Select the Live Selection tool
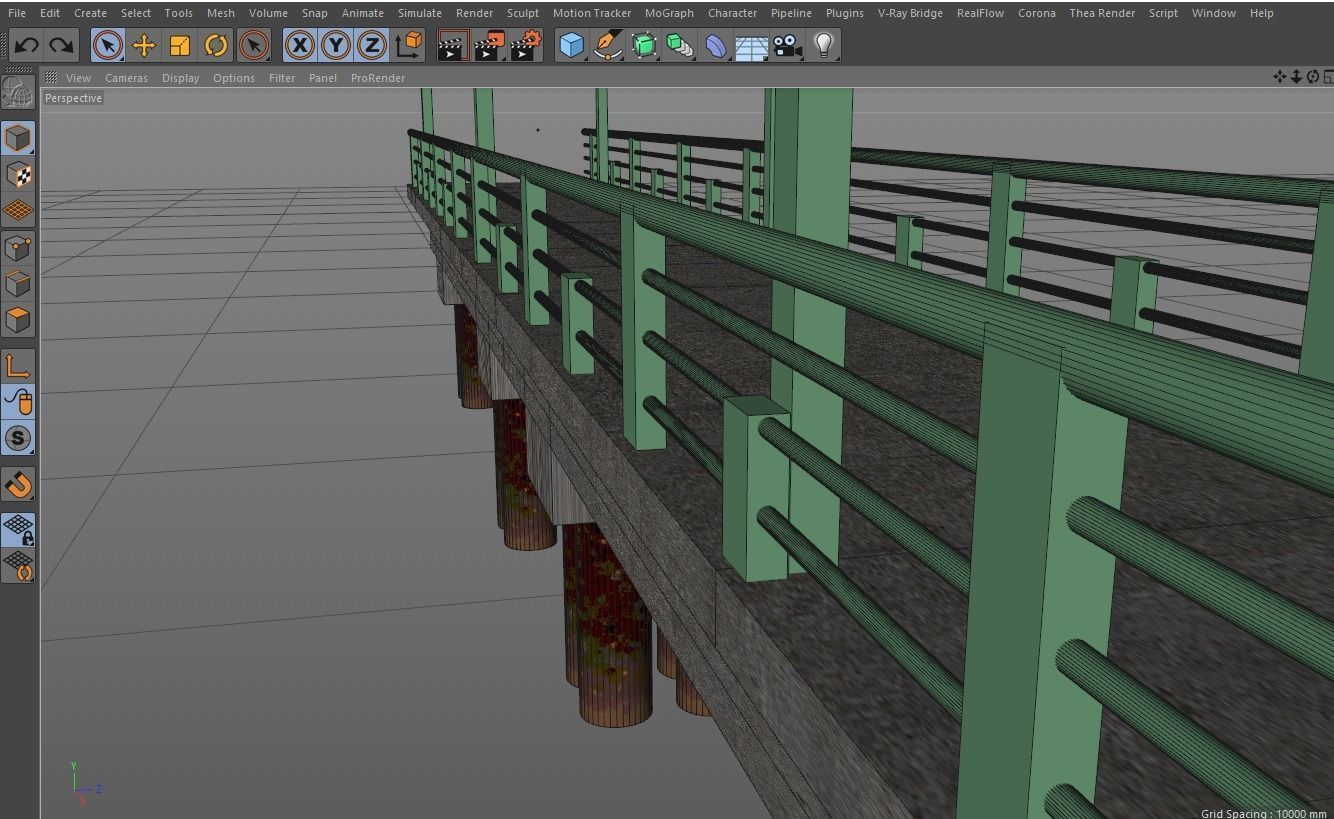Viewport: 1334px width, 819px height. click(x=108, y=45)
